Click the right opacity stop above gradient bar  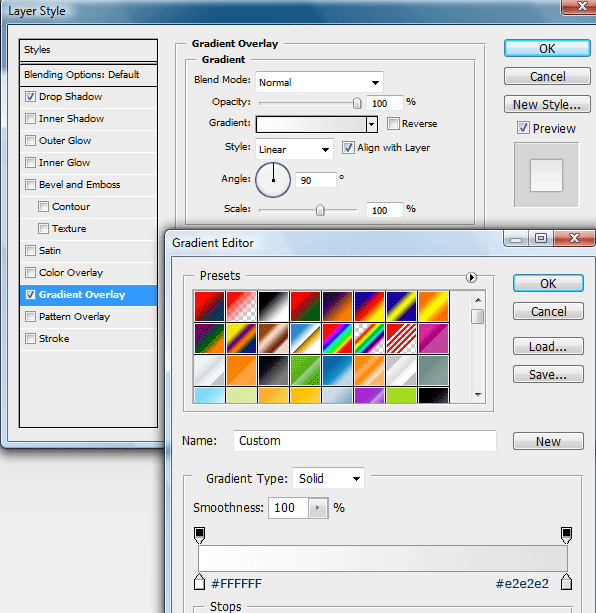pos(566,535)
